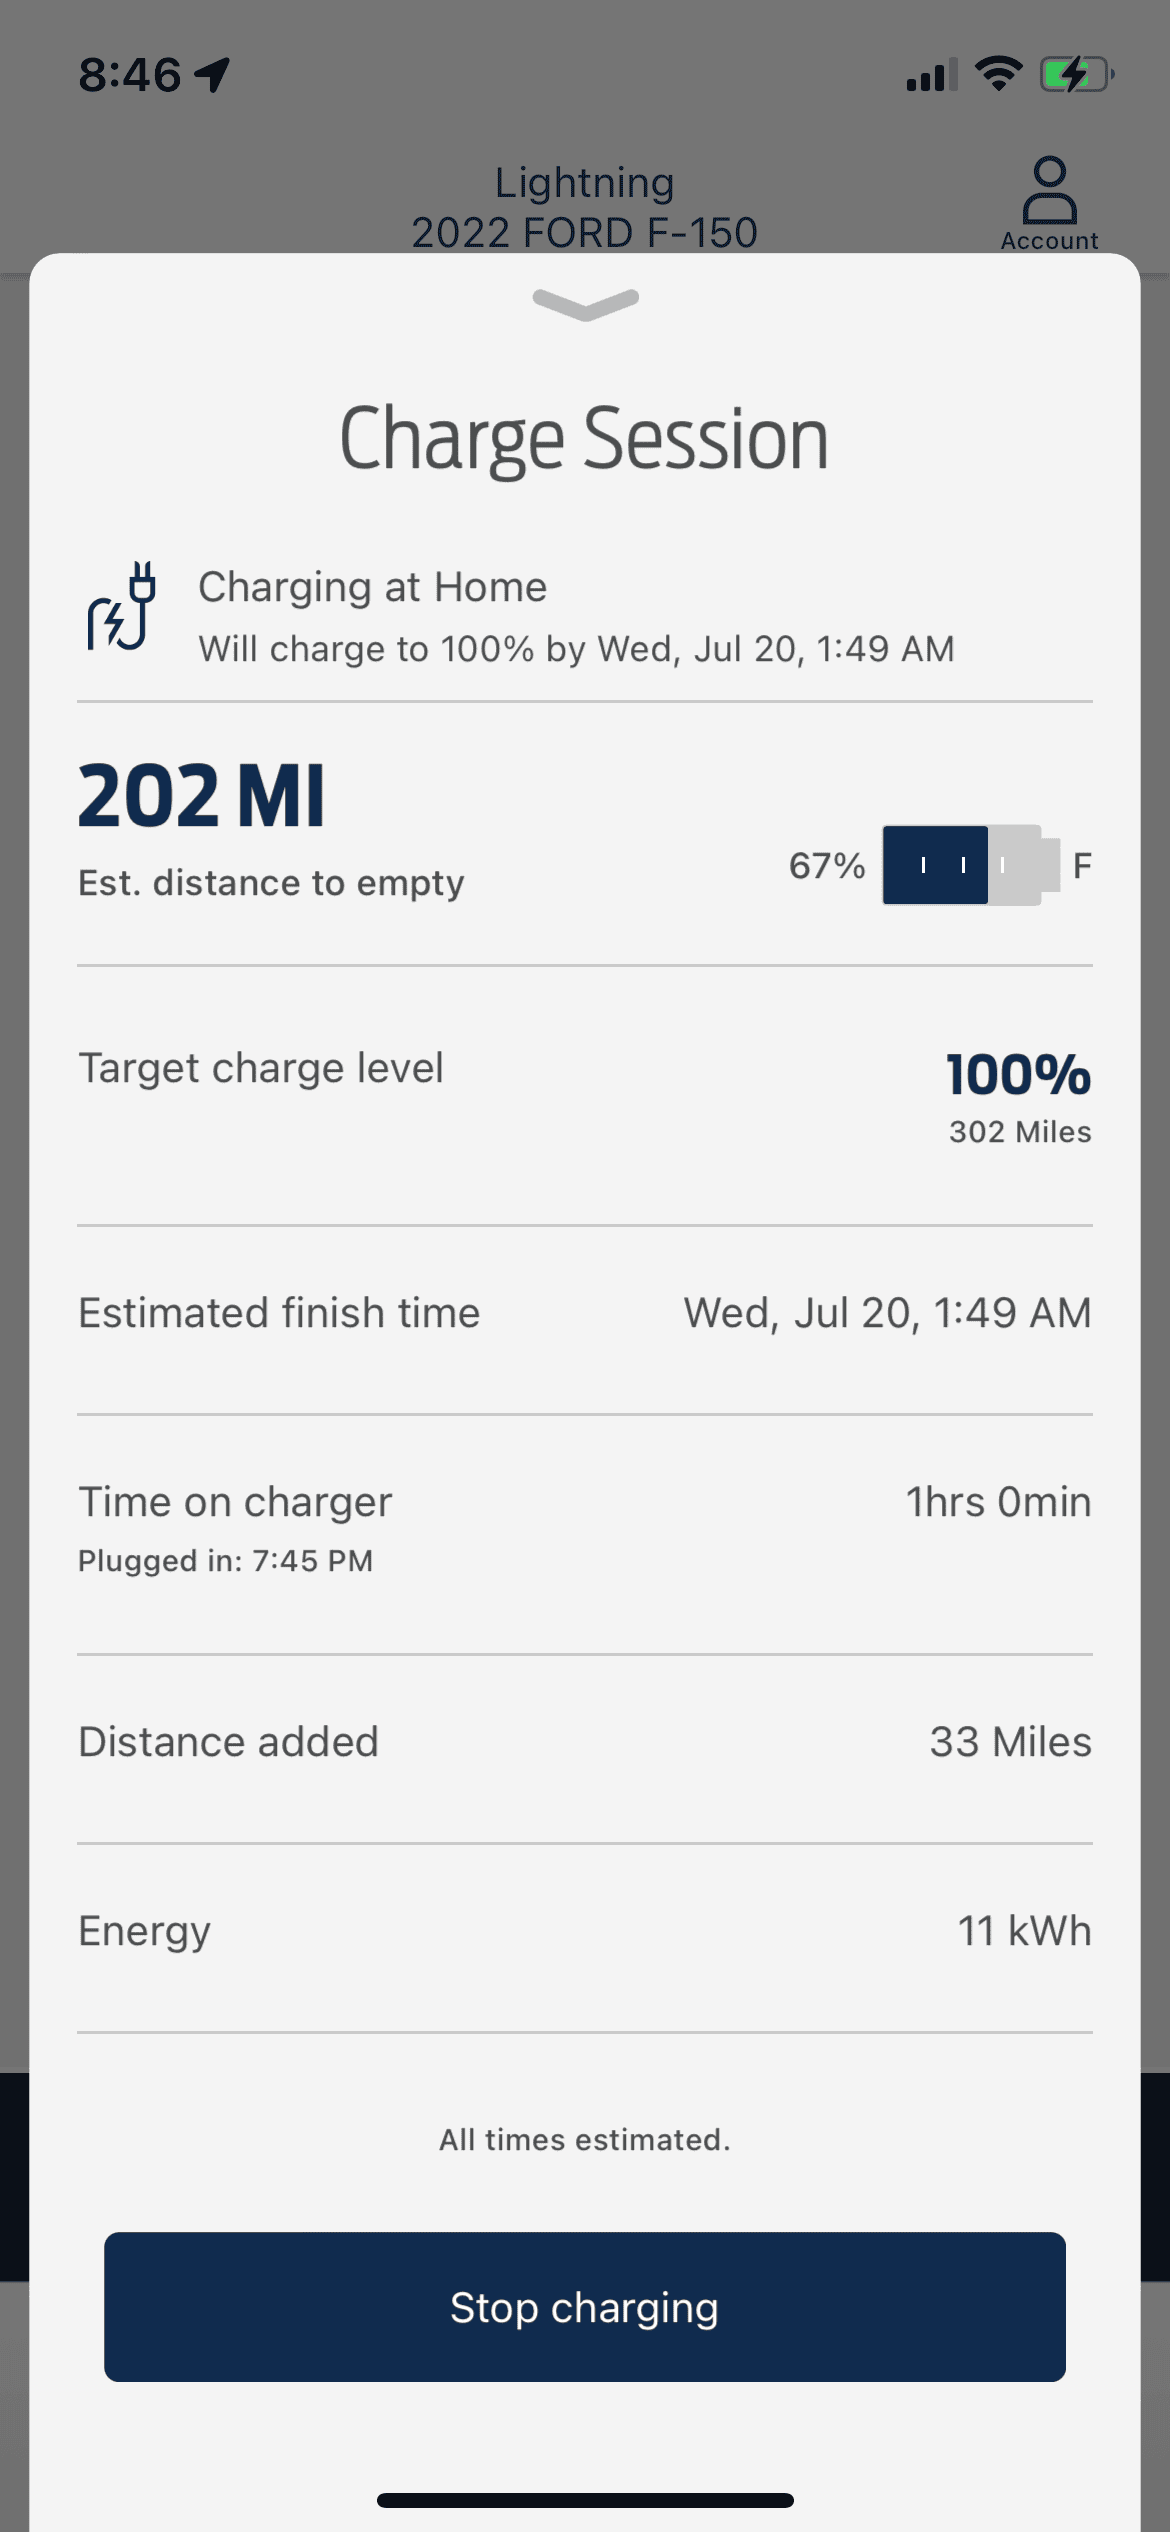Tap the Distance added 33 Miles value

tap(1010, 1742)
